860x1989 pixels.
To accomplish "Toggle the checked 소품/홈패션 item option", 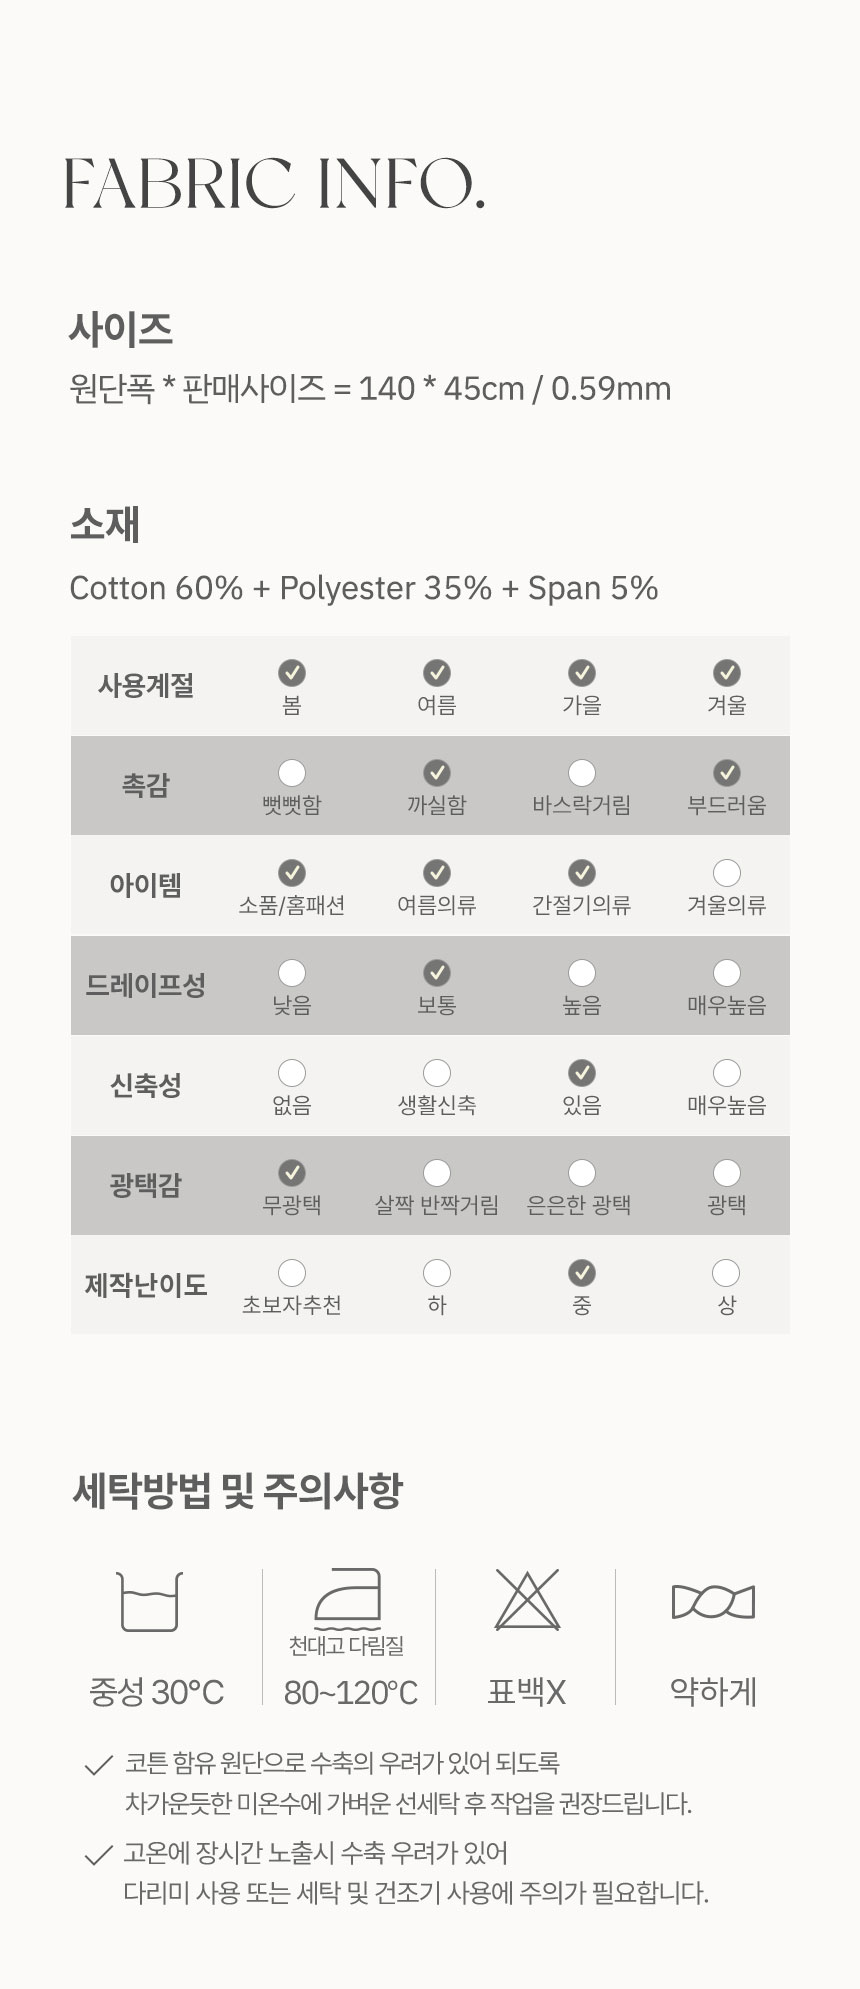I will (x=292, y=873).
